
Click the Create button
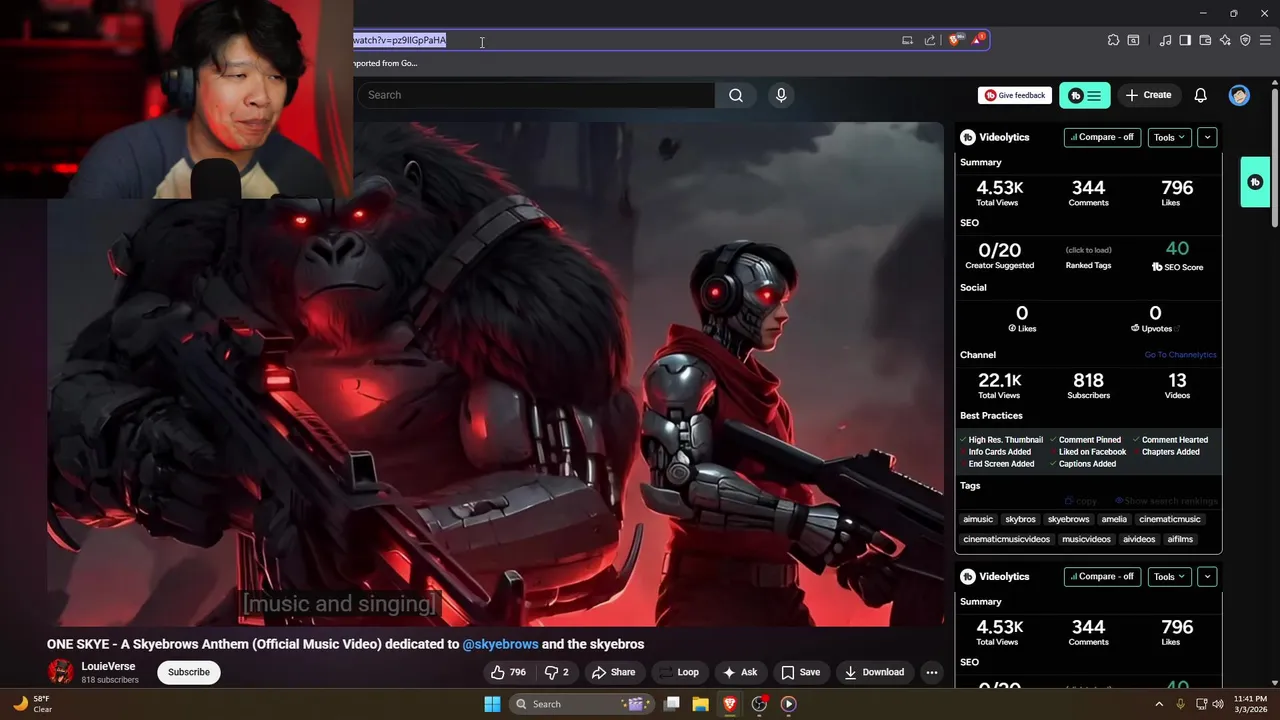[x=1147, y=95]
